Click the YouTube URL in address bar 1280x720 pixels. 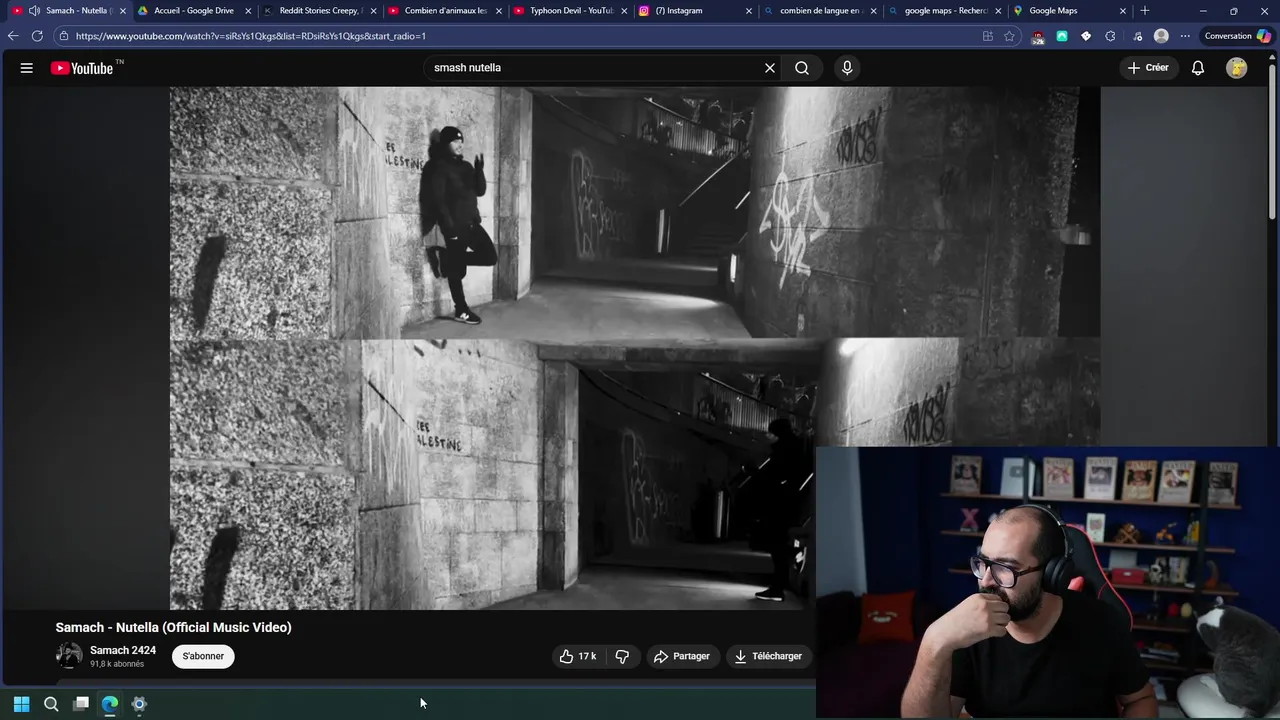click(x=251, y=36)
